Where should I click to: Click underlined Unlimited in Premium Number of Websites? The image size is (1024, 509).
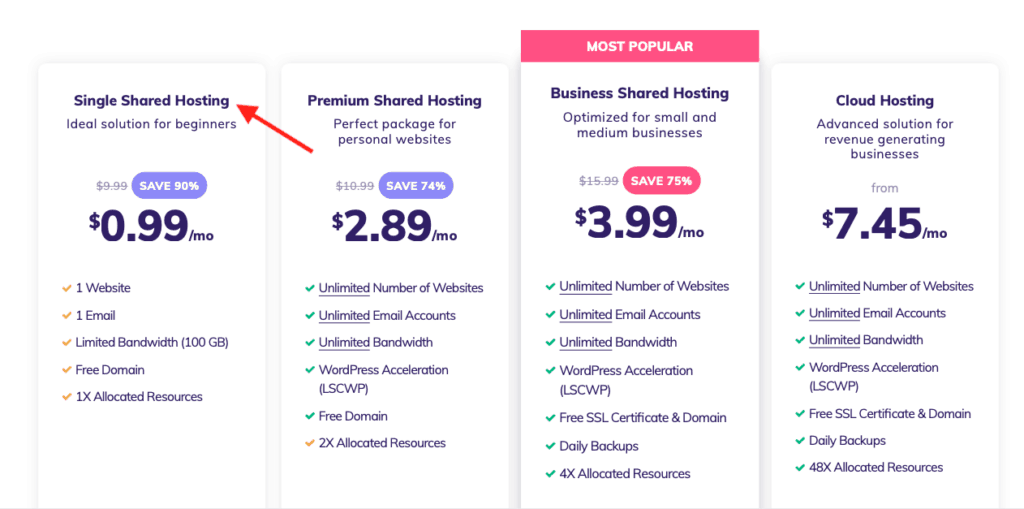[x=344, y=288]
